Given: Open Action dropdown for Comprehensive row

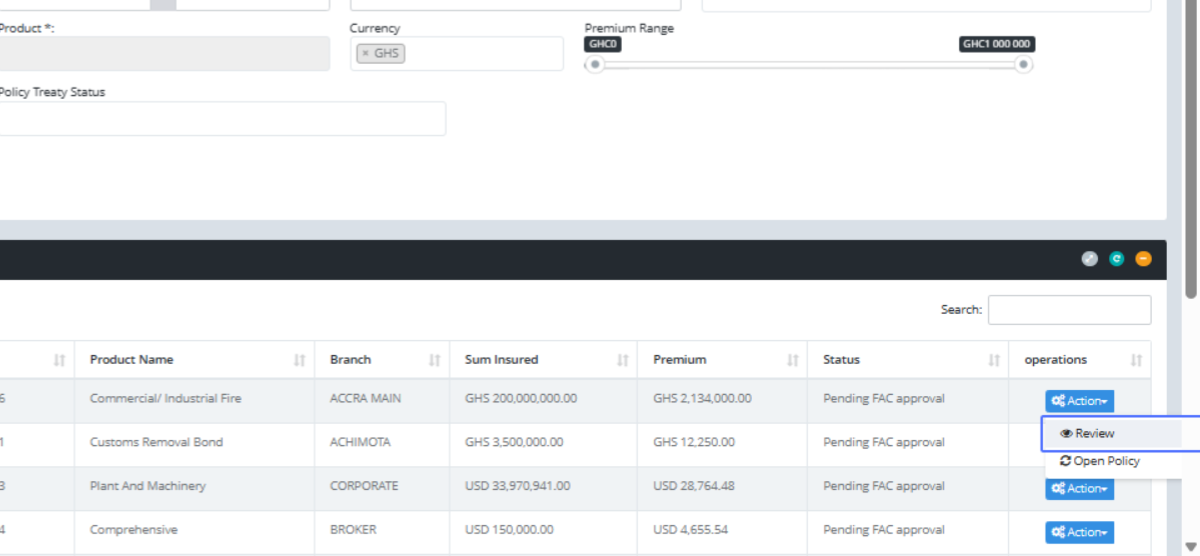Looking at the screenshot, I should [x=1079, y=532].
